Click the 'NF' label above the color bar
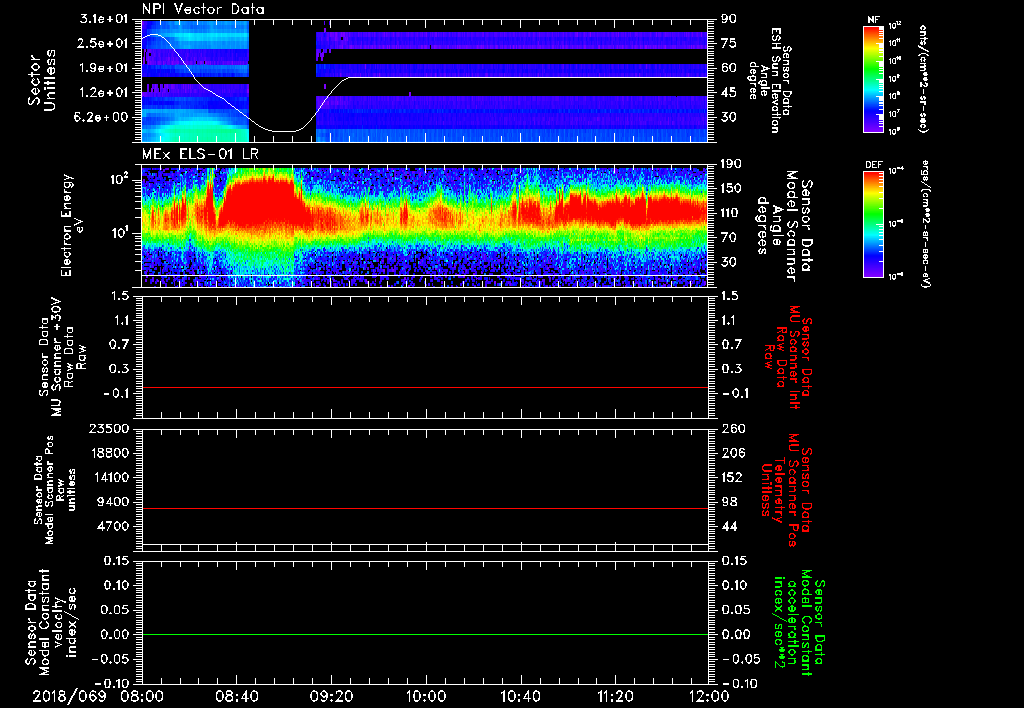Image resolution: width=1024 pixels, height=708 pixels. click(873, 21)
